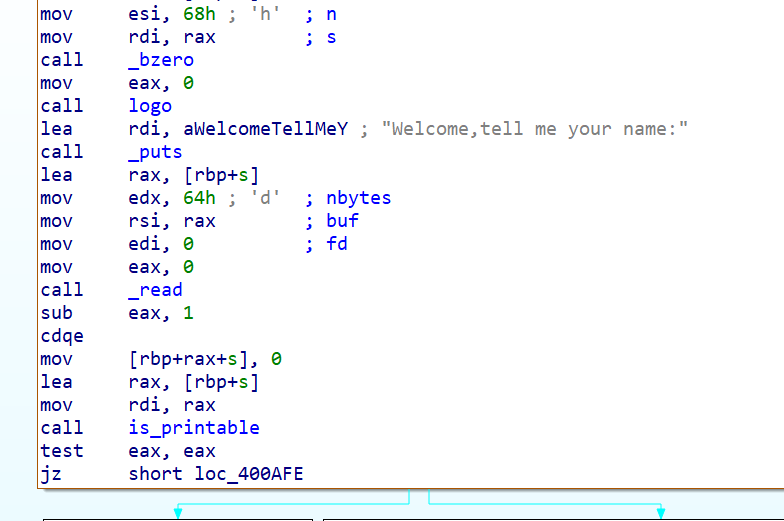Viewport: 784px width, 521px height.
Task: Click the sub eax, 1 instruction
Action: coord(116,313)
